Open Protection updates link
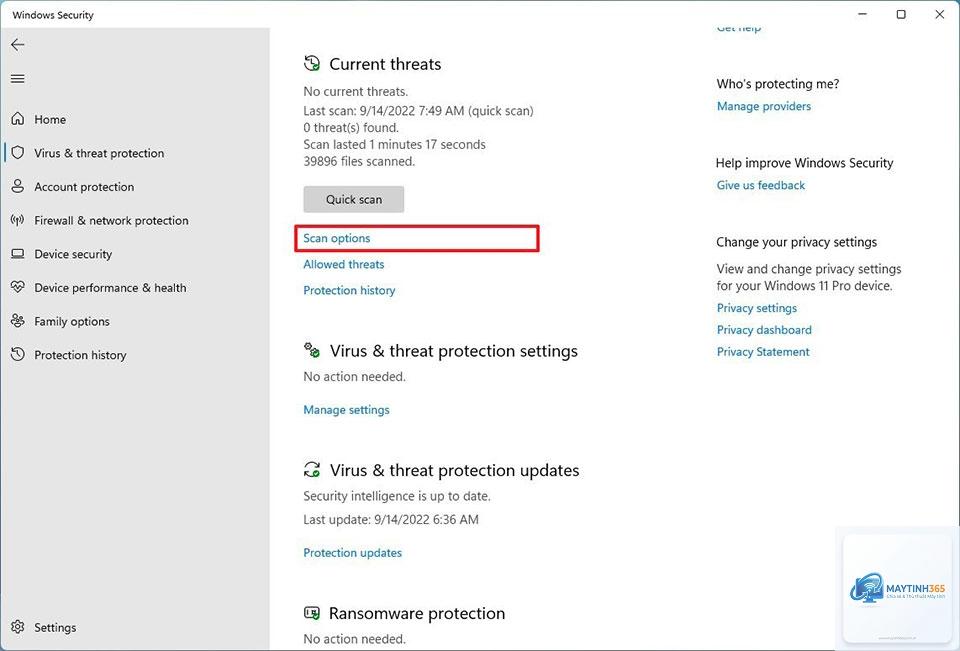 353,552
